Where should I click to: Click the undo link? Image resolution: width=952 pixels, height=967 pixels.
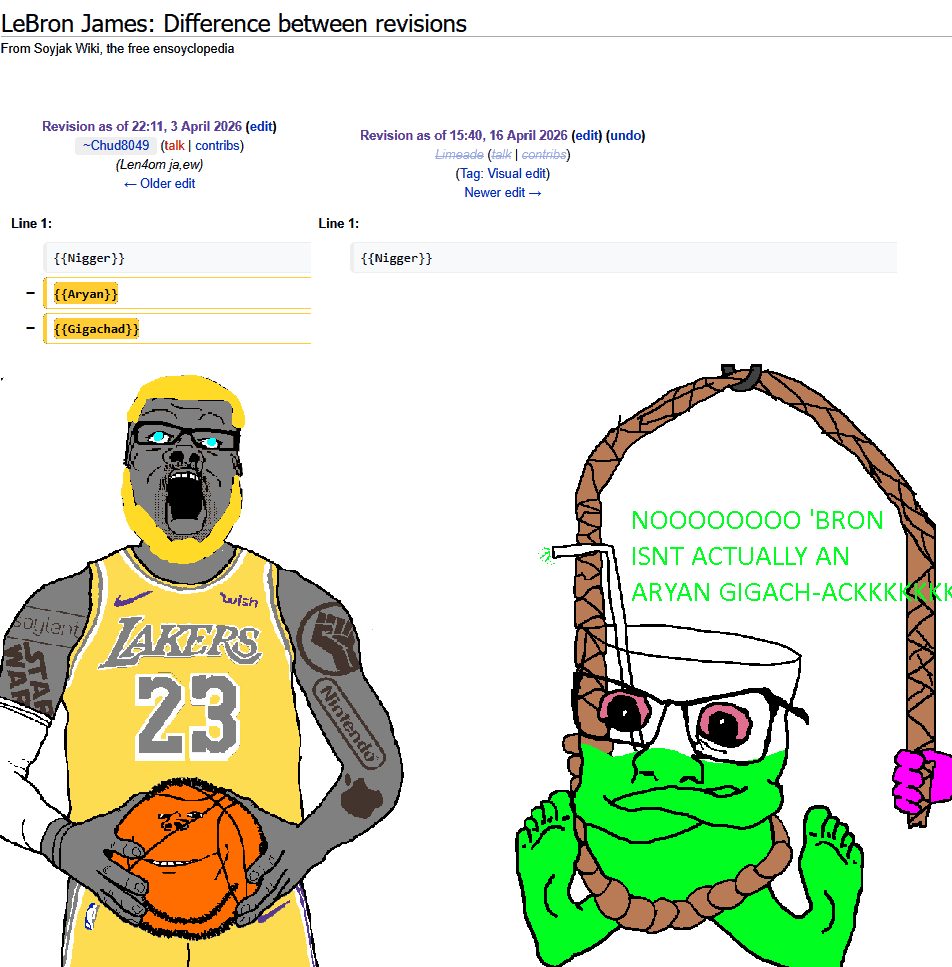coord(625,136)
